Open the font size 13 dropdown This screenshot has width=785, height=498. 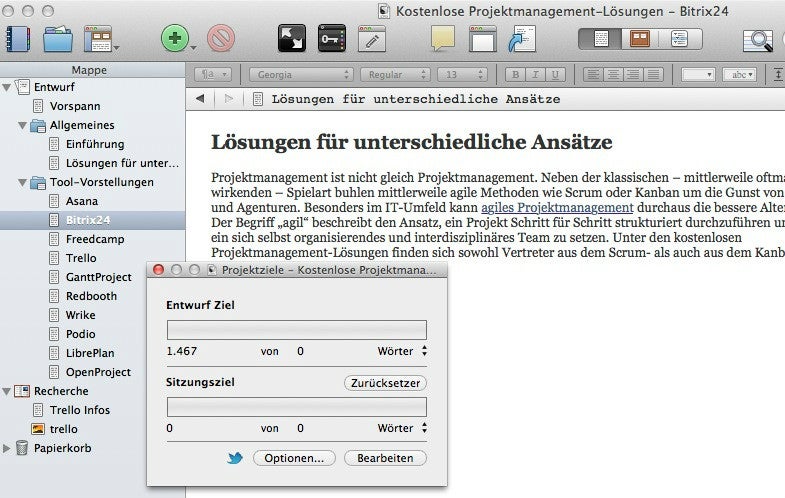pyautogui.click(x=463, y=75)
